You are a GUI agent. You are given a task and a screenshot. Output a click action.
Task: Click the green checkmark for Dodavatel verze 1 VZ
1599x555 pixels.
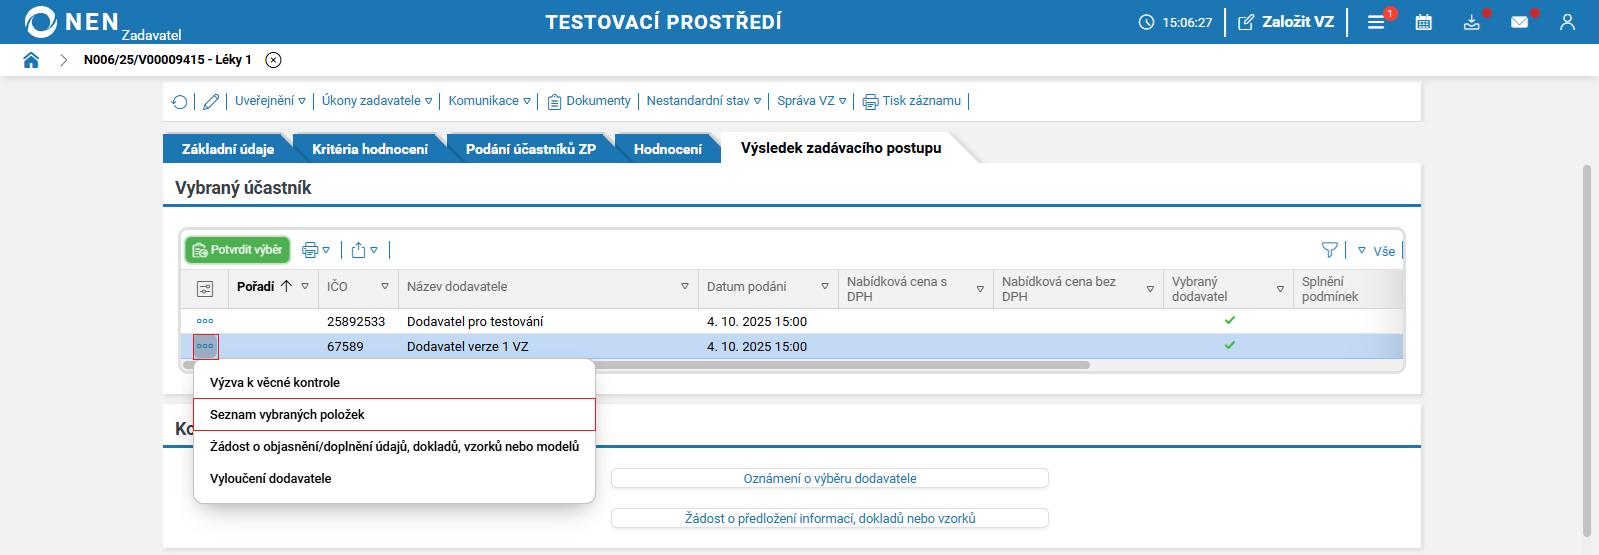pos(1230,345)
